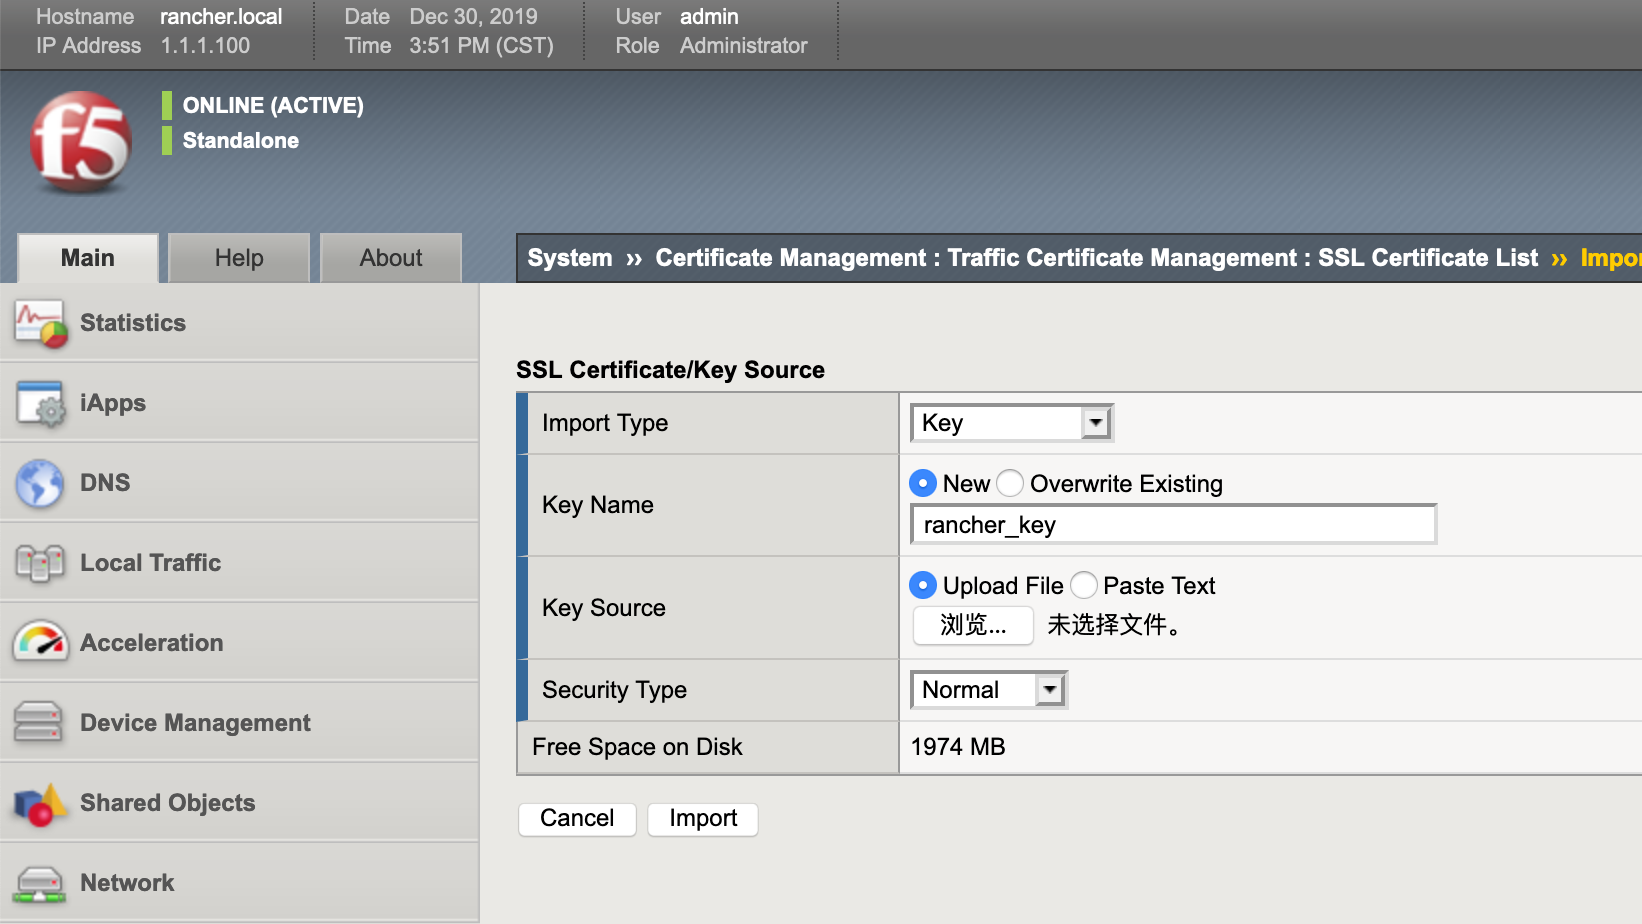The image size is (1642, 924).
Task: Click the Administrator role text
Action: click(x=743, y=46)
